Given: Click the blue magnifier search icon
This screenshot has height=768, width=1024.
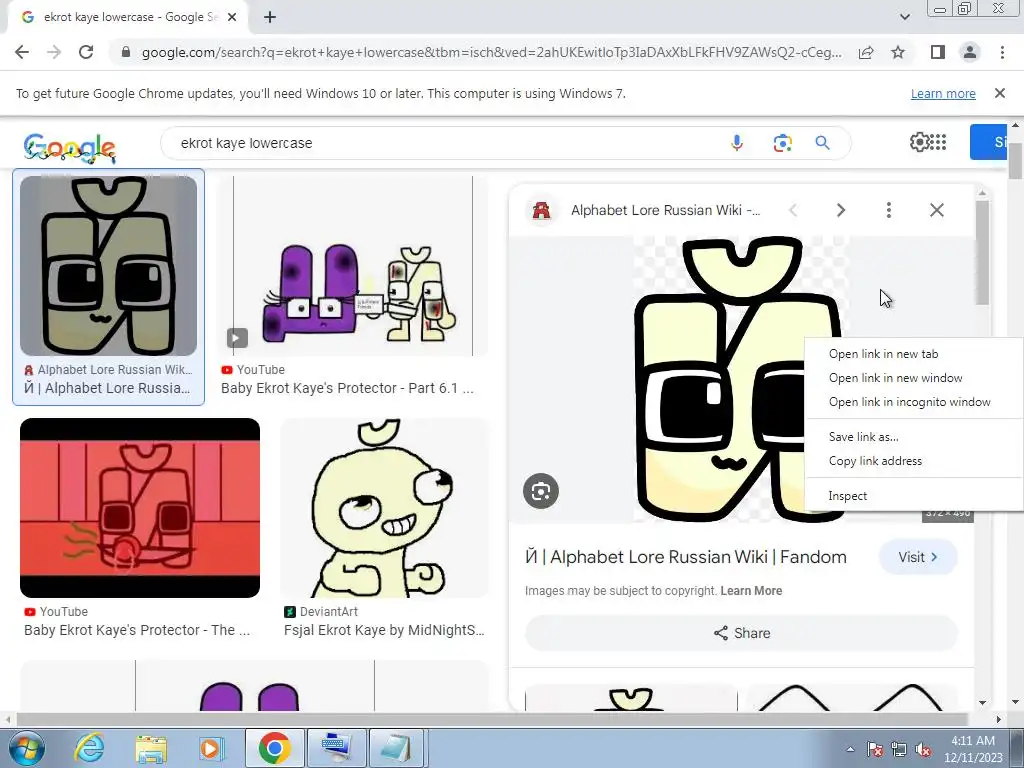Looking at the screenshot, I should [822, 143].
